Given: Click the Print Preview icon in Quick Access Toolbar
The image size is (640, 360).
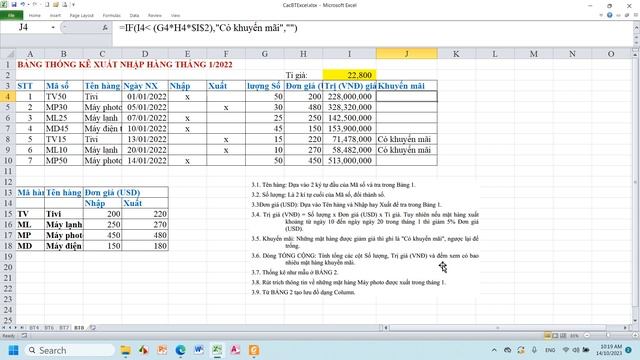Looking at the screenshot, I should click(x=64, y=4).
